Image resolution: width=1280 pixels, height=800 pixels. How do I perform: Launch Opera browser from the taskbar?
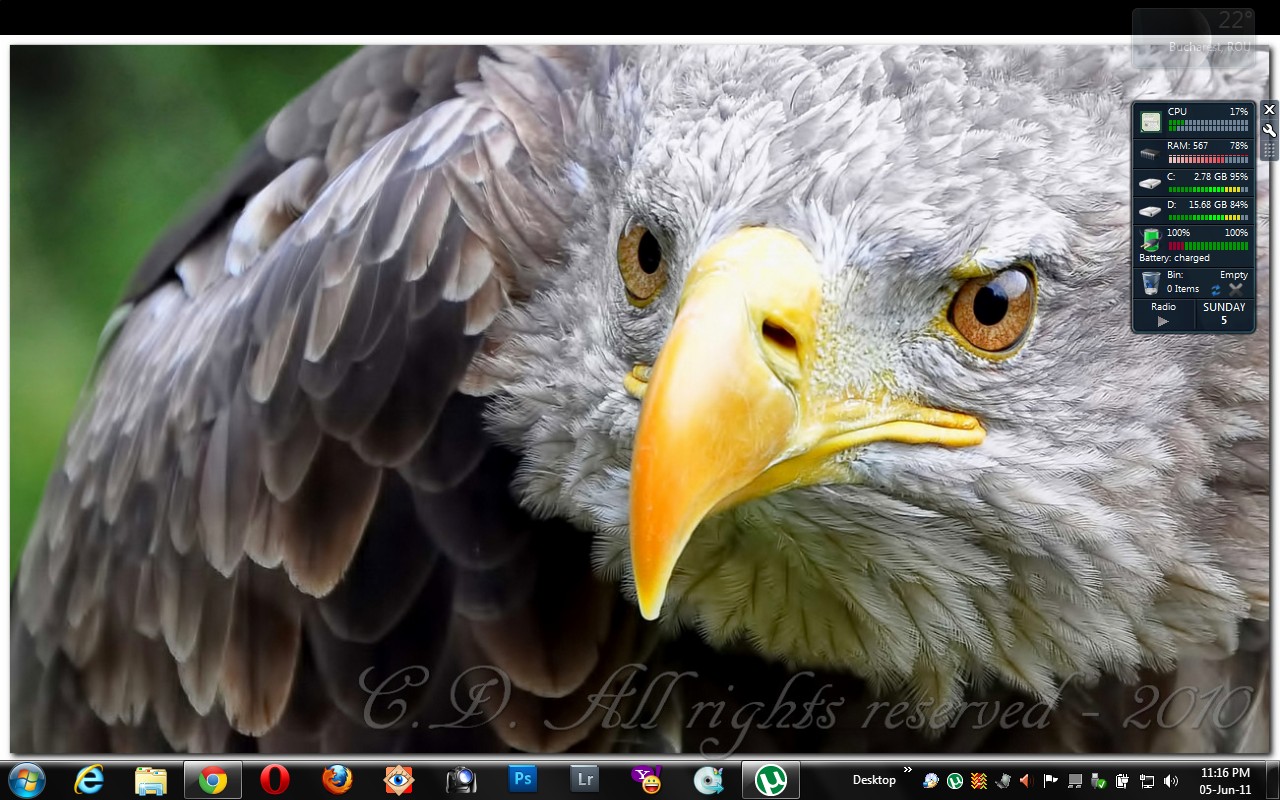(275, 779)
